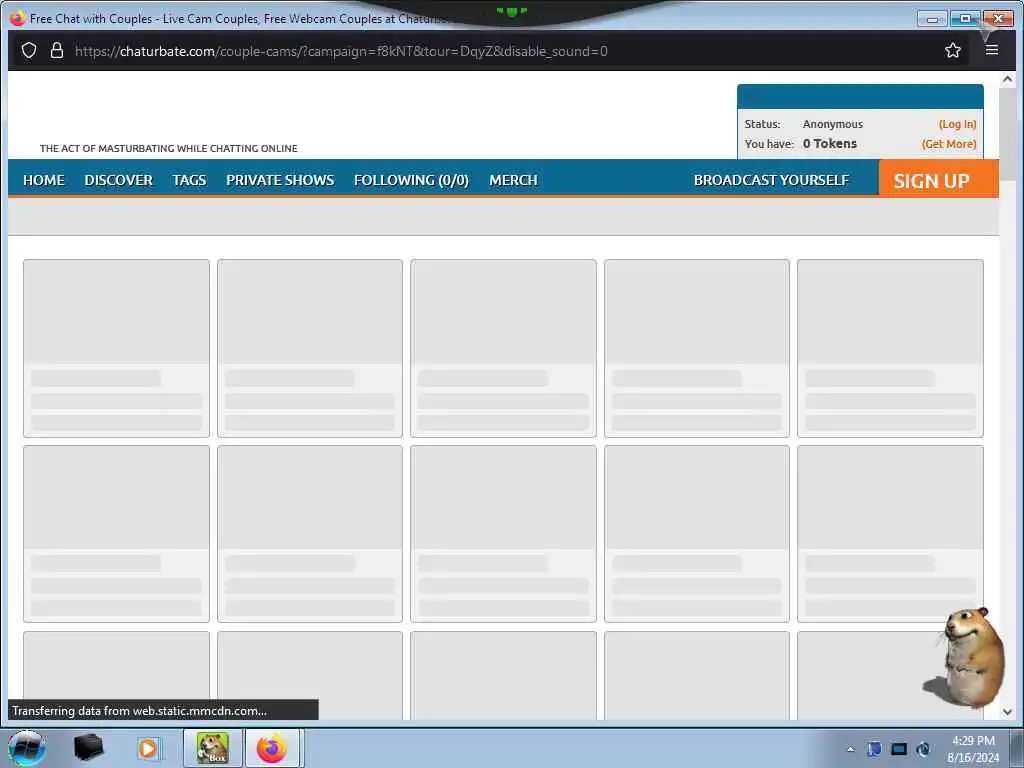The height and width of the screenshot is (768, 1024).
Task: Open the taskbar clock and date
Action: point(973,749)
